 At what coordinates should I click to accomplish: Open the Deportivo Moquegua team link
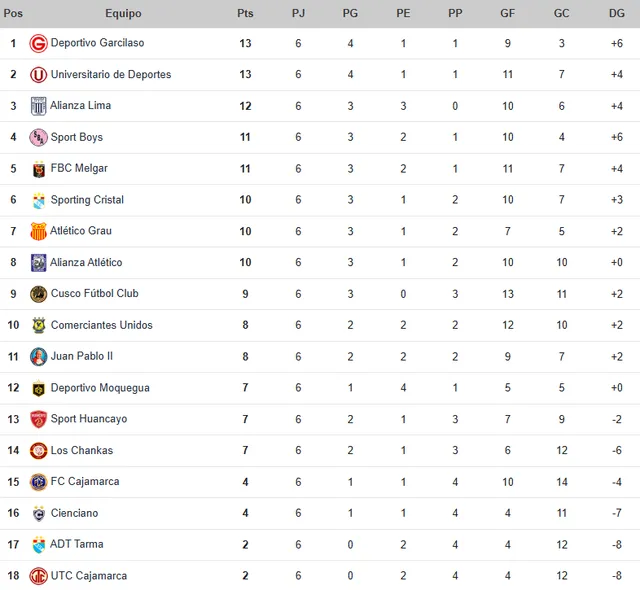[x=100, y=388]
